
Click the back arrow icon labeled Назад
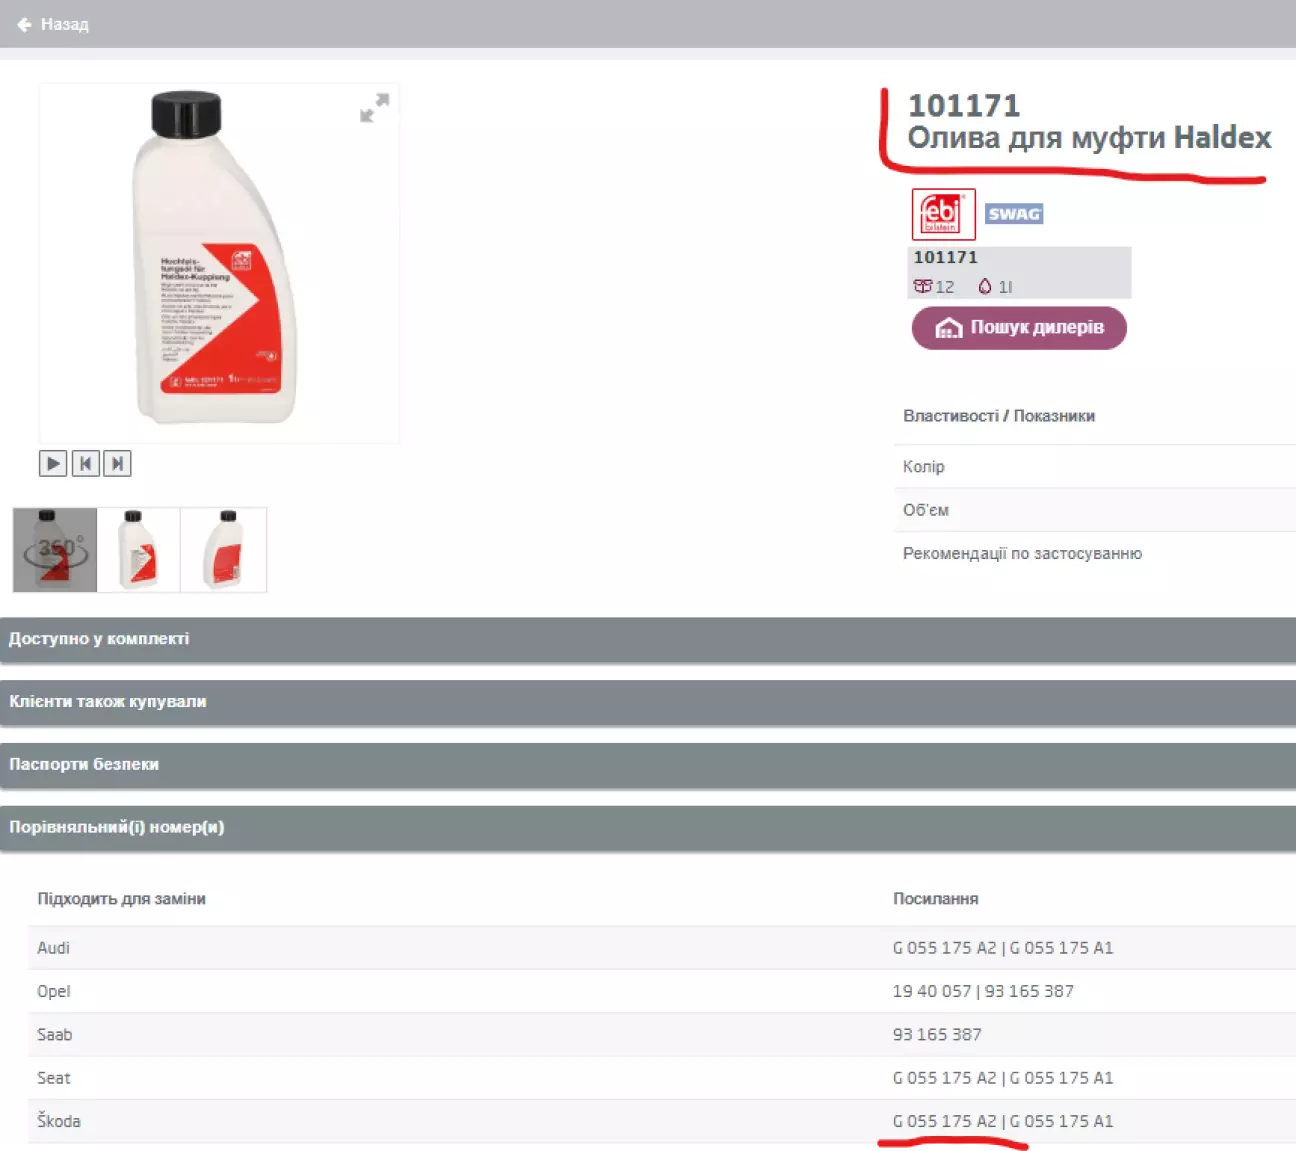point(25,24)
